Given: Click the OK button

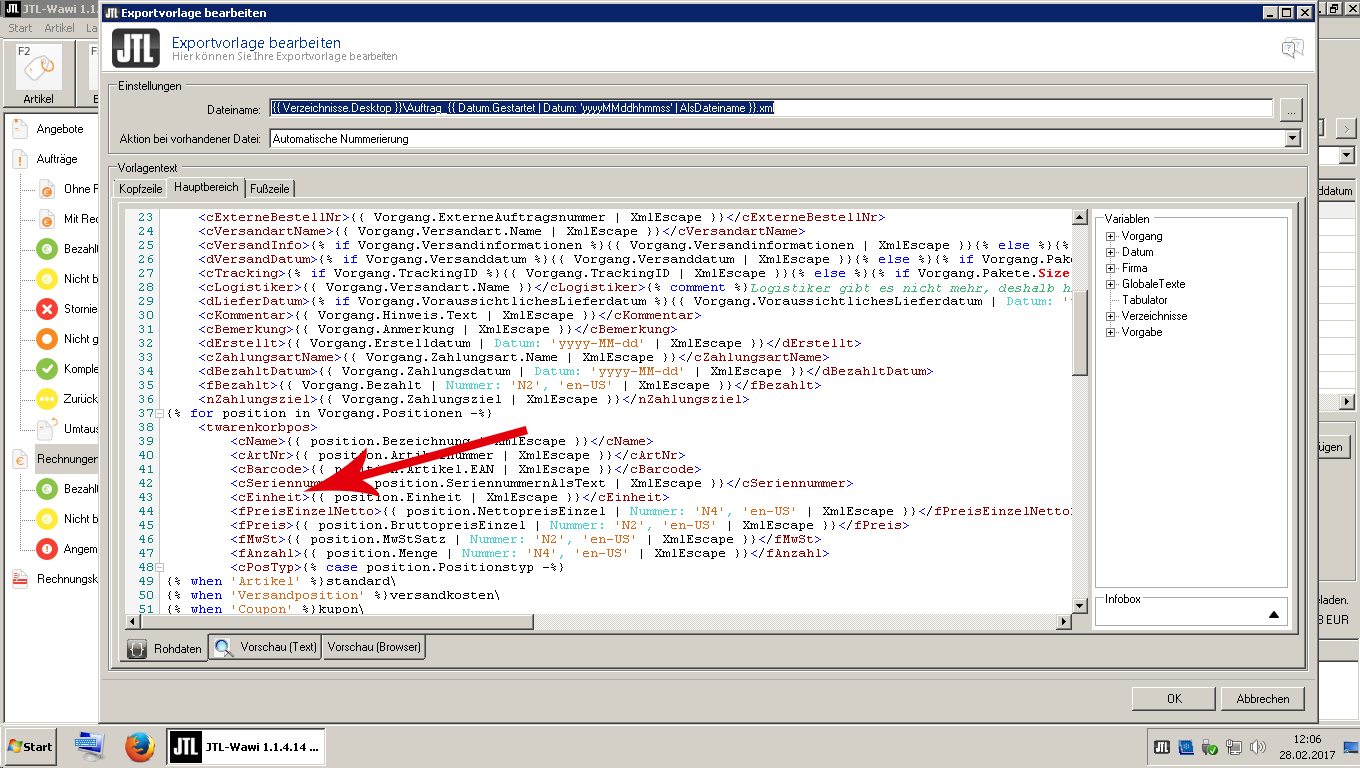Looking at the screenshot, I should coord(1174,699).
